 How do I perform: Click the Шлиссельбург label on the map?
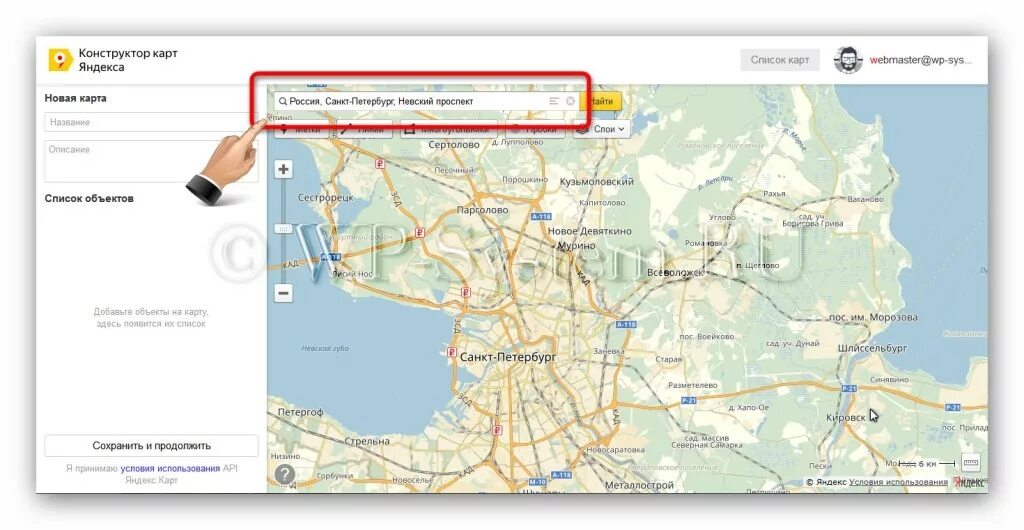872,349
